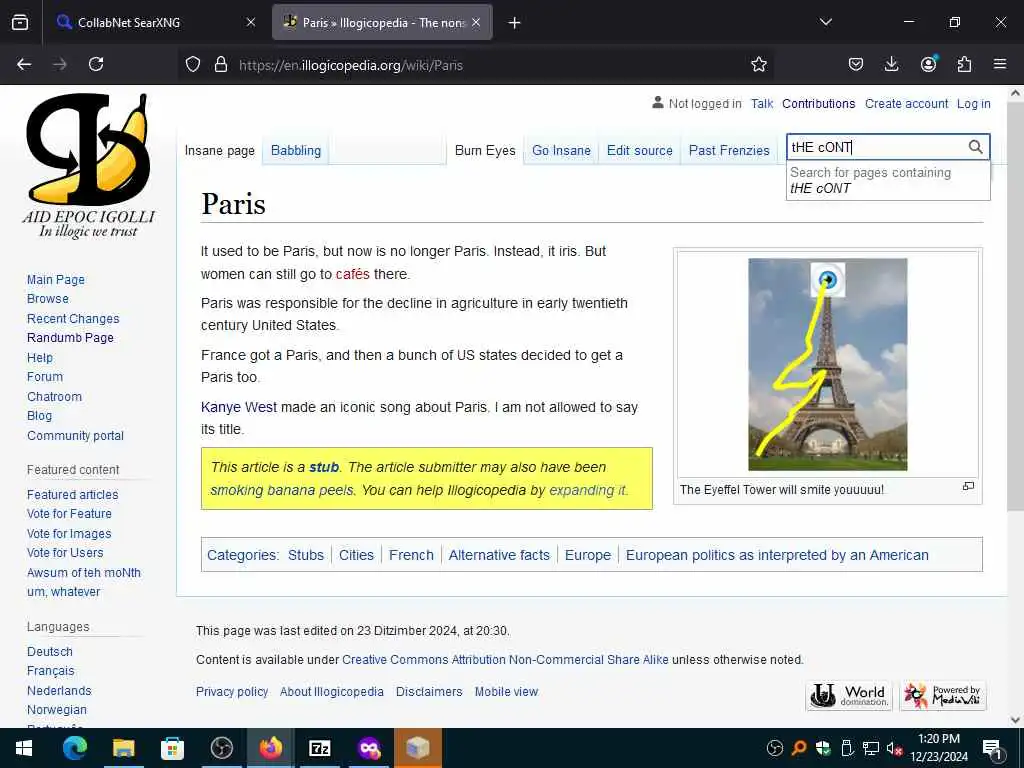This screenshot has width=1024, height=768.
Task: Switch to Mobile view
Action: (x=506, y=692)
